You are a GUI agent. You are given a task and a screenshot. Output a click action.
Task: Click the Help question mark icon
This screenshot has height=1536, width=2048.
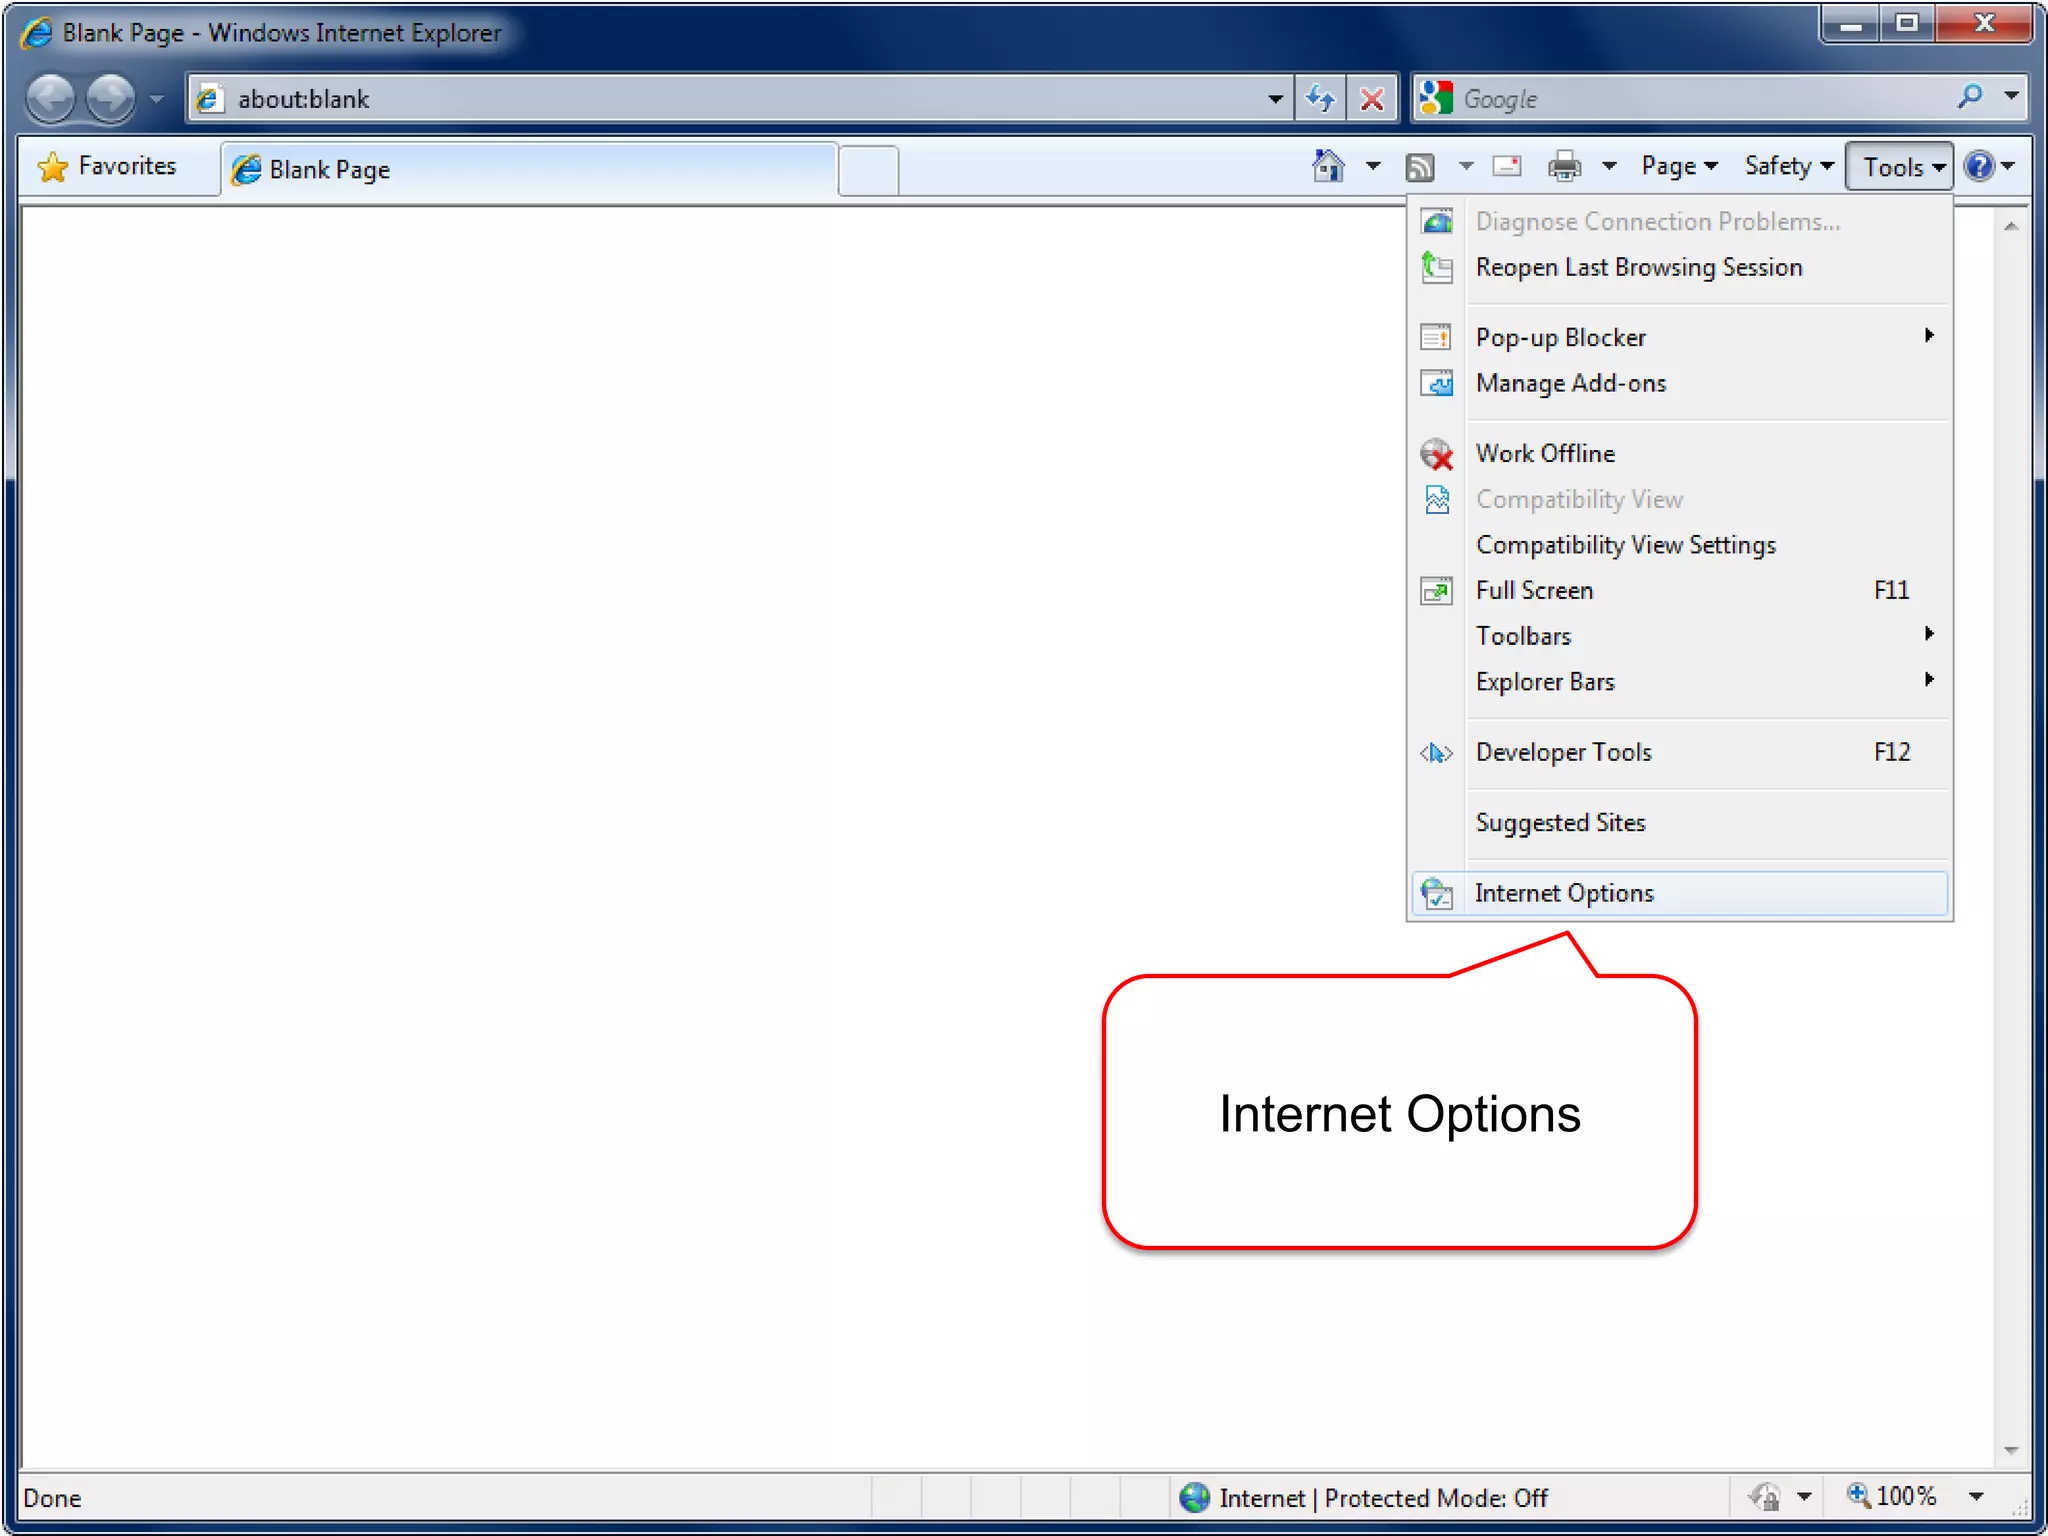coord(1979,166)
